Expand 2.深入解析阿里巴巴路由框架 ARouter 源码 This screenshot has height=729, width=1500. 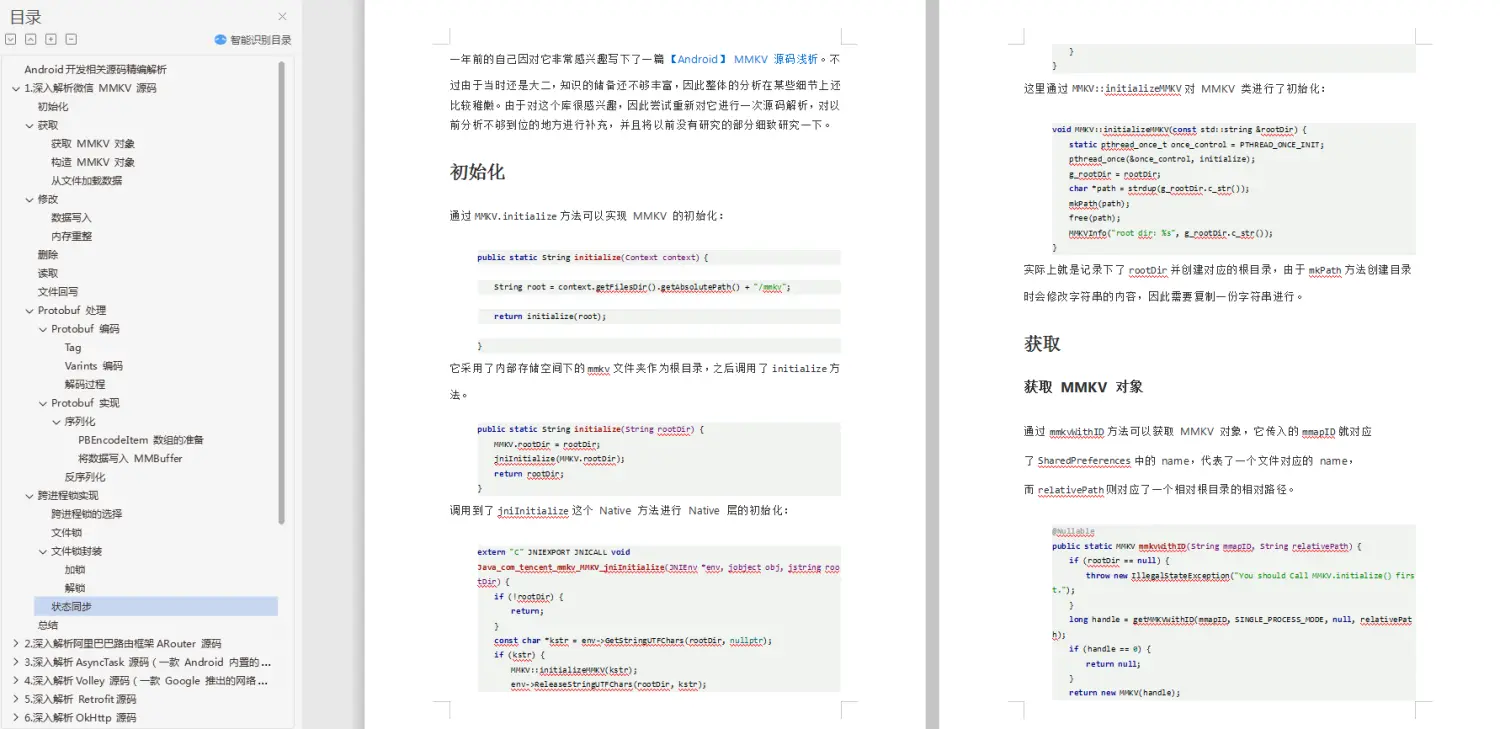[15, 644]
